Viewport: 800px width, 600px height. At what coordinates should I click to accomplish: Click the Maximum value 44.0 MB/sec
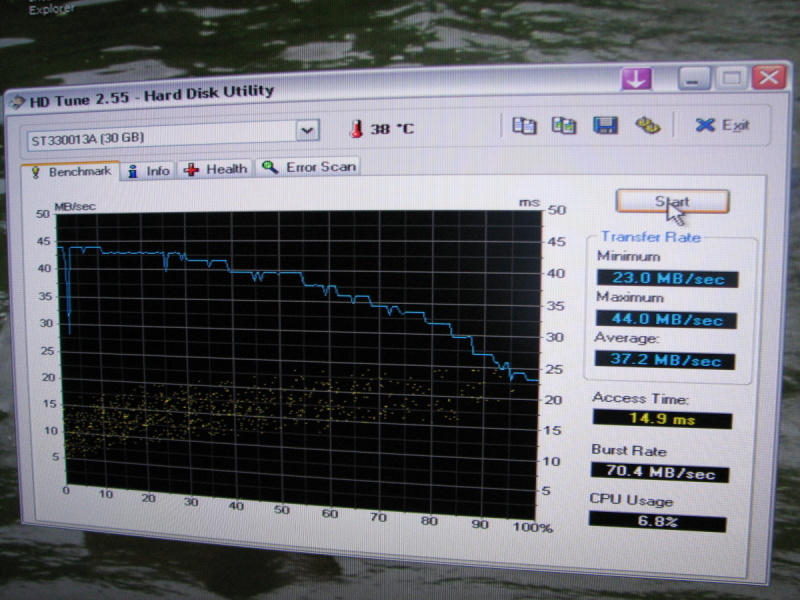tap(666, 319)
